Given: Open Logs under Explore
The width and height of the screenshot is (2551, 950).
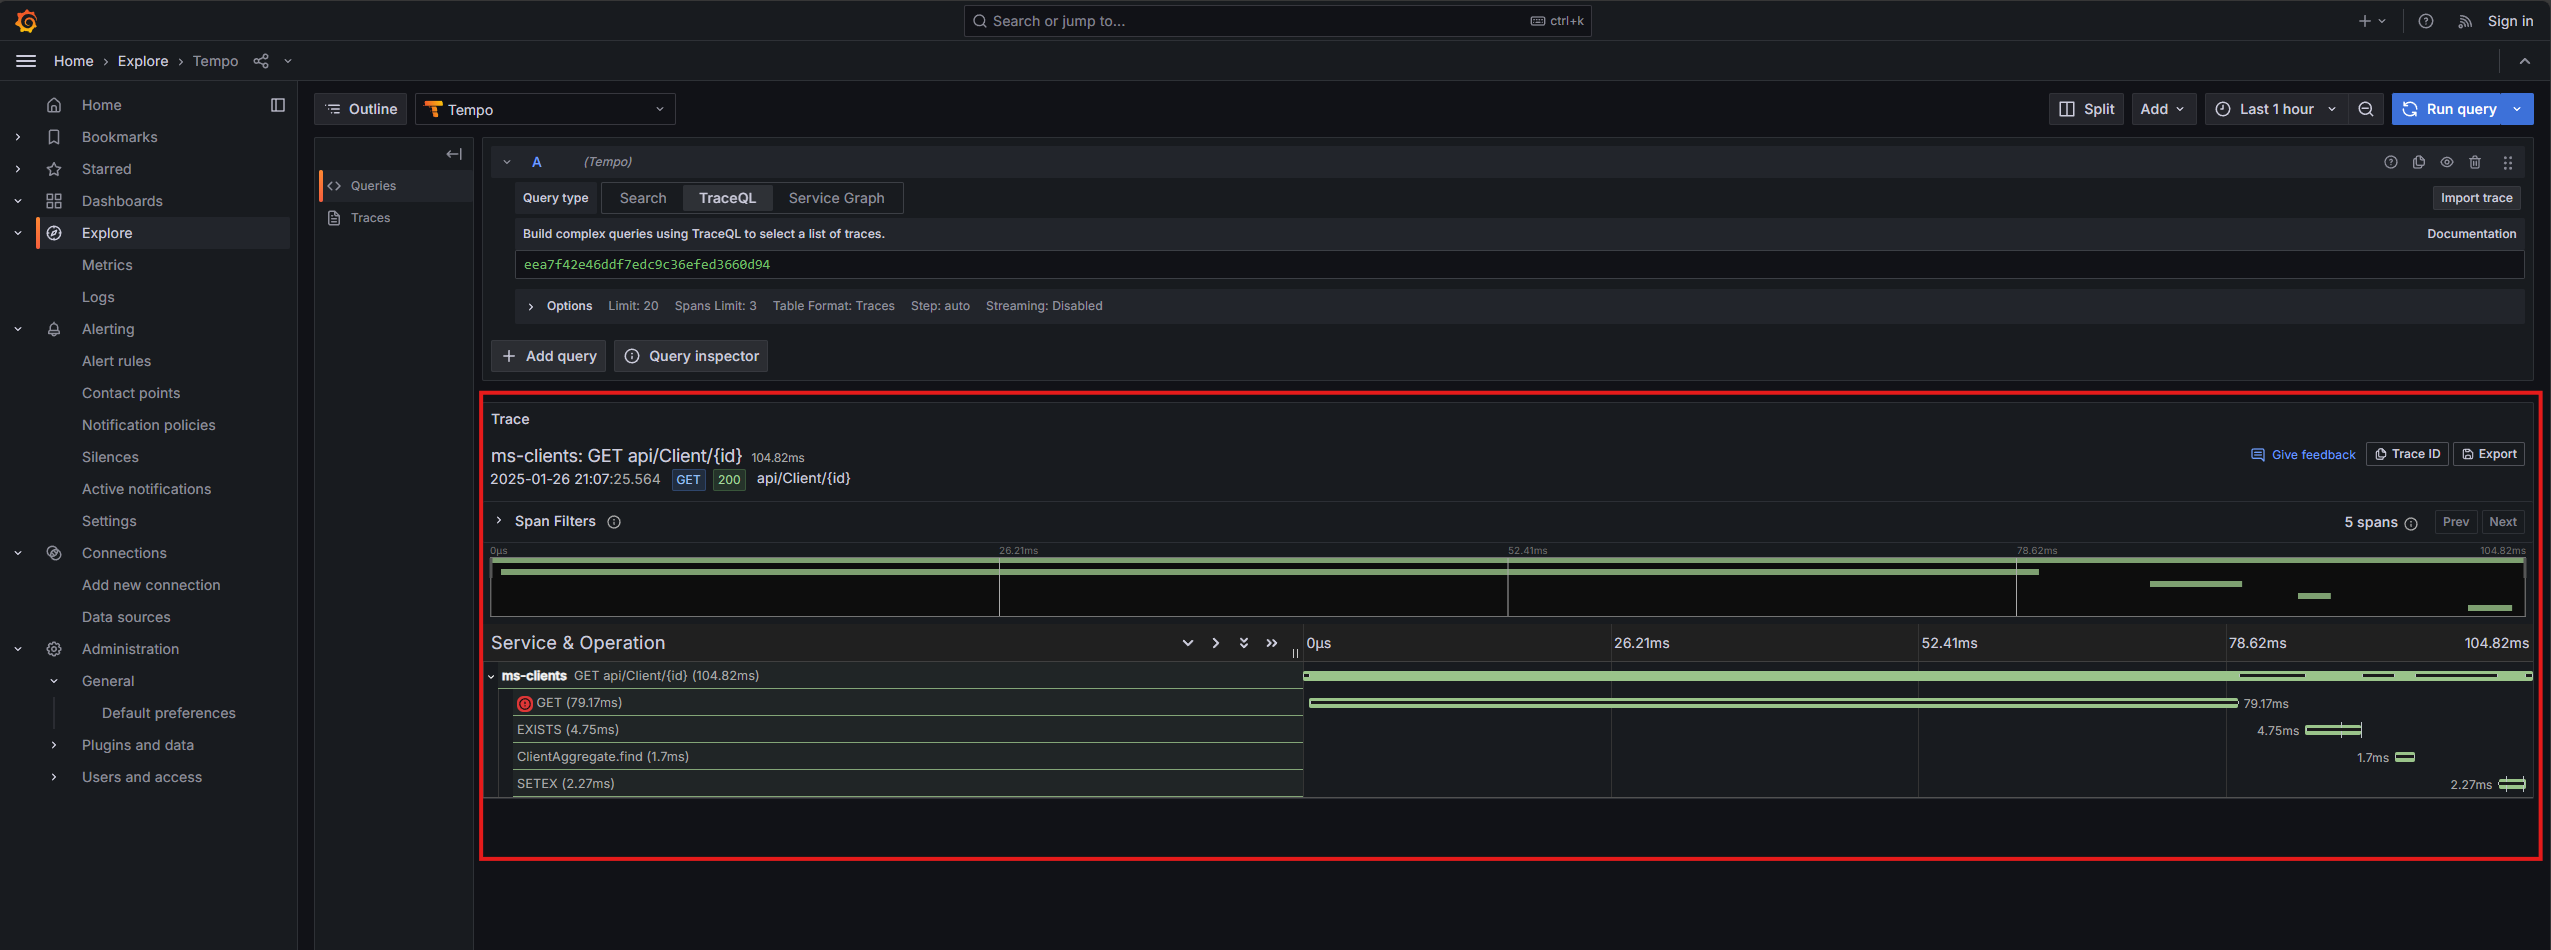Looking at the screenshot, I should point(98,297).
